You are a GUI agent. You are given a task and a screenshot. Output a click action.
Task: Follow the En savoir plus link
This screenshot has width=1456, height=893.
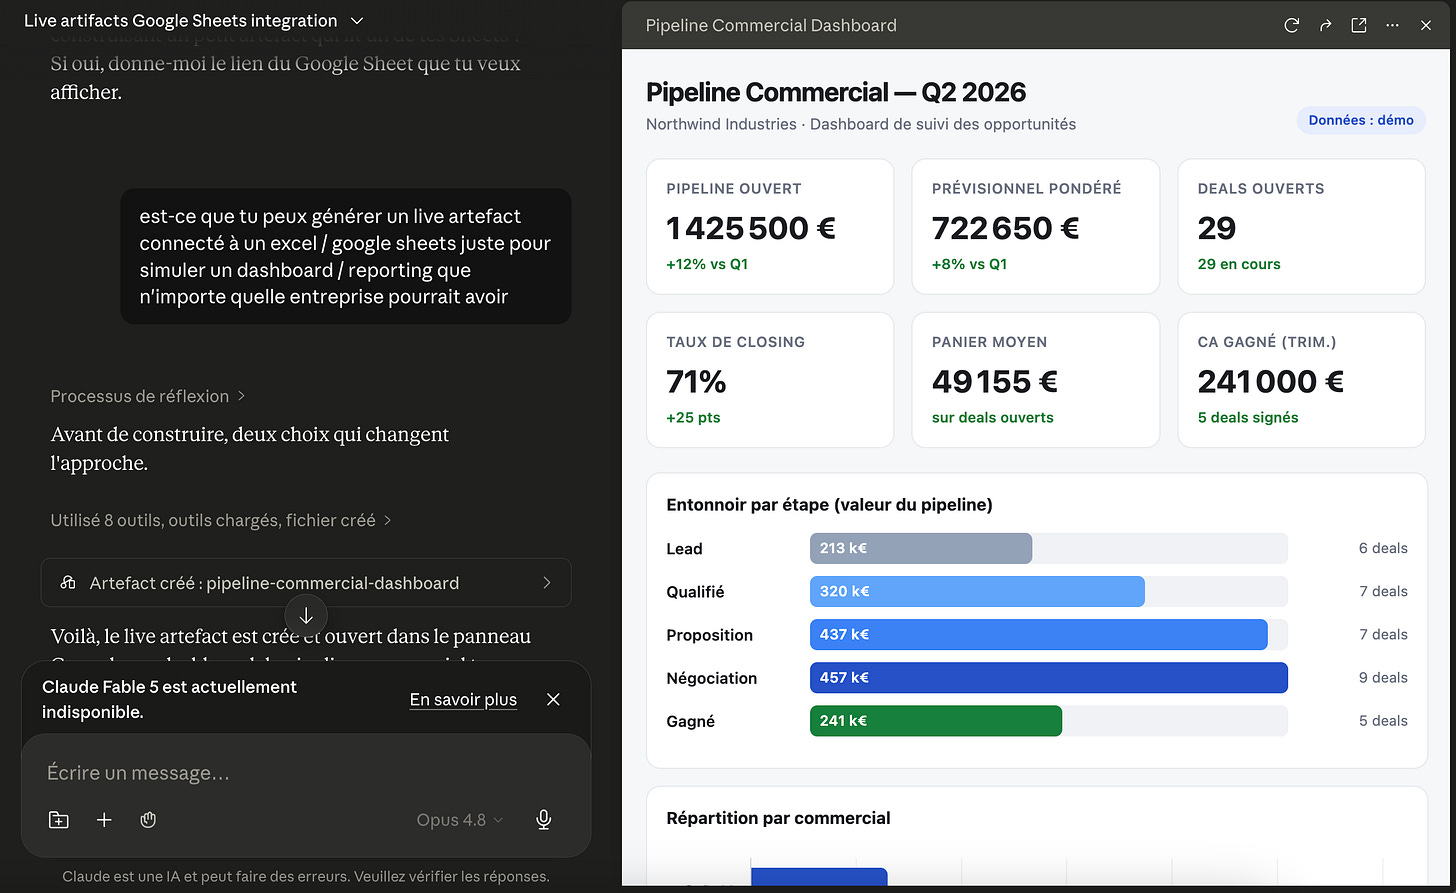pos(463,699)
